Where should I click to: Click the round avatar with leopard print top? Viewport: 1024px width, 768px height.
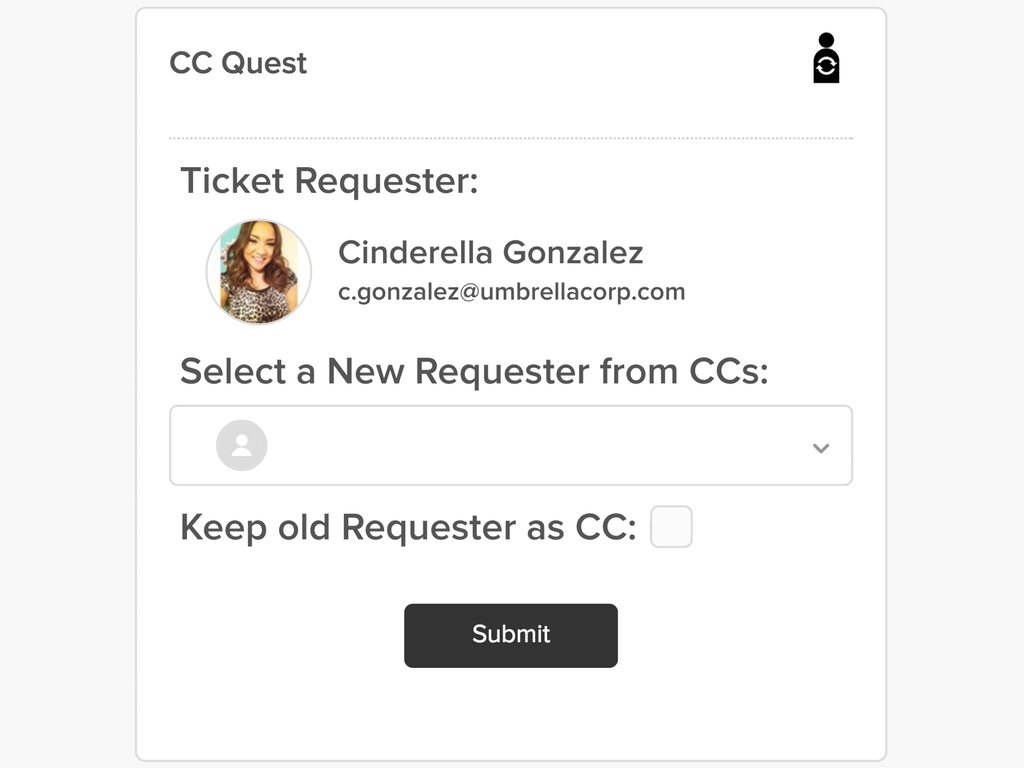tap(259, 272)
